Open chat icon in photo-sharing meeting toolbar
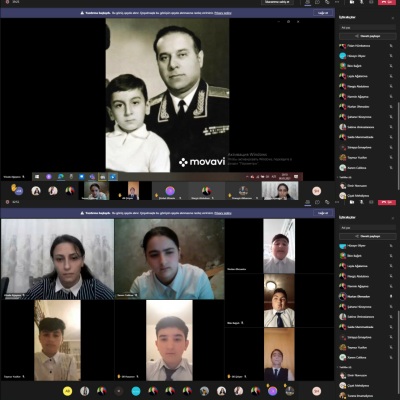 (x=317, y=2)
